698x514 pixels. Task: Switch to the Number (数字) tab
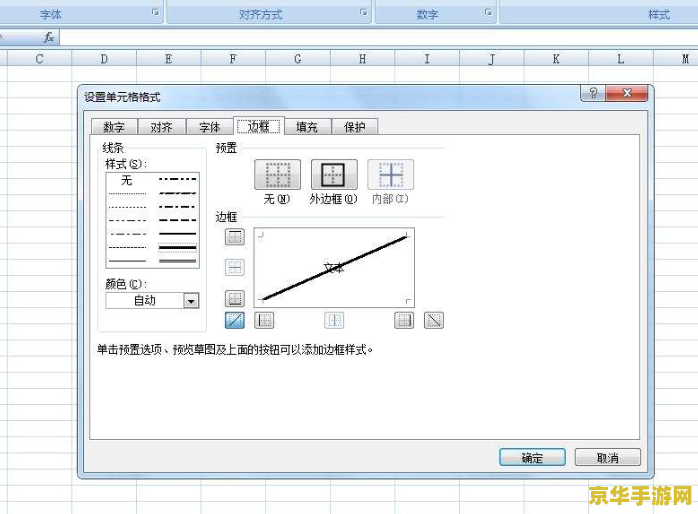tap(114, 127)
